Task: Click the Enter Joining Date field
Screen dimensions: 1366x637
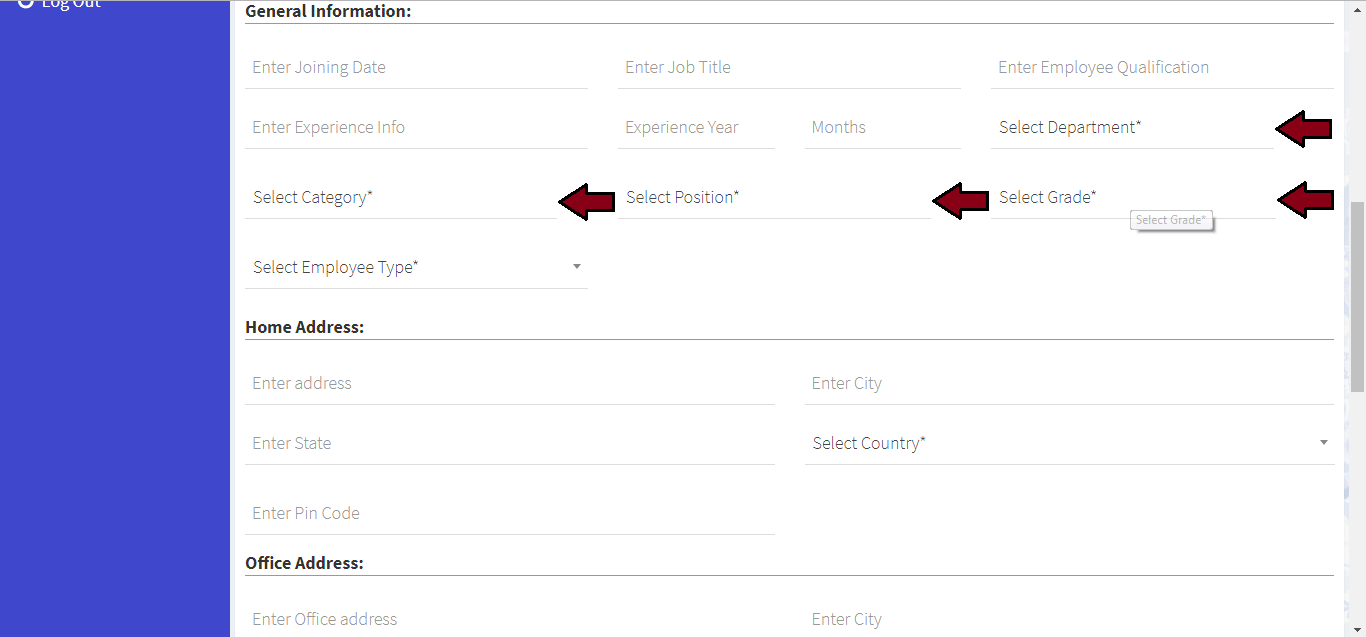Action: [415, 68]
